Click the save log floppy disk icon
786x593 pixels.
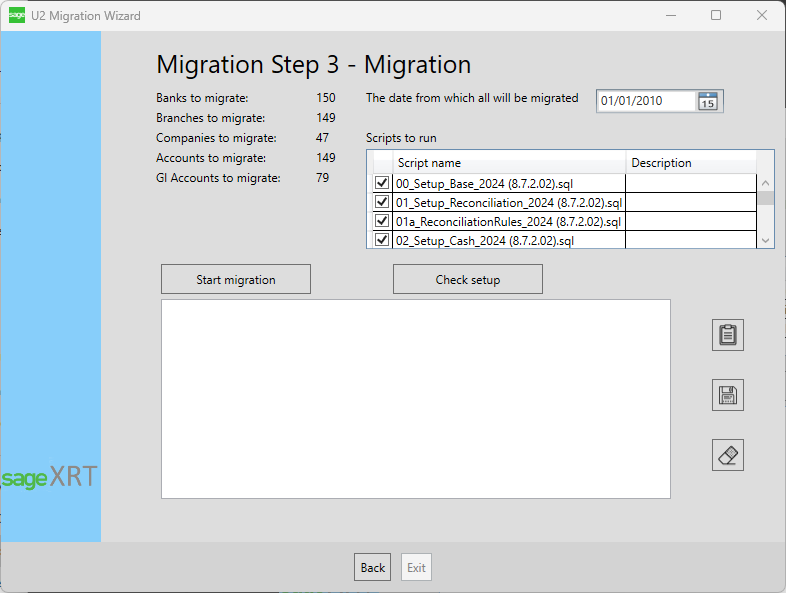coord(727,395)
